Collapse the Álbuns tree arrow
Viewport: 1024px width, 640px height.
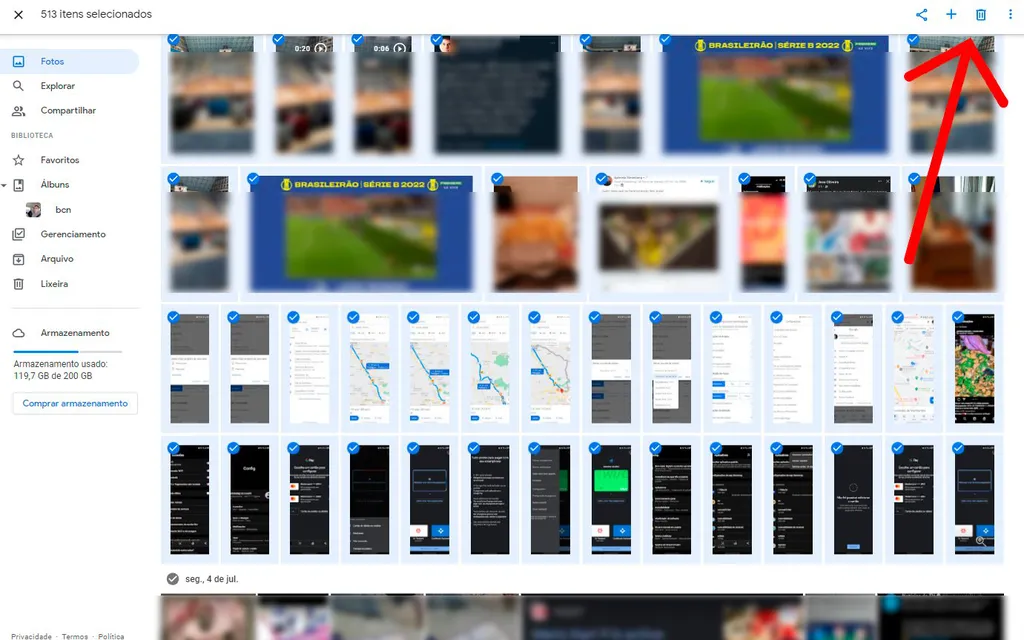pyautogui.click(x=4, y=186)
